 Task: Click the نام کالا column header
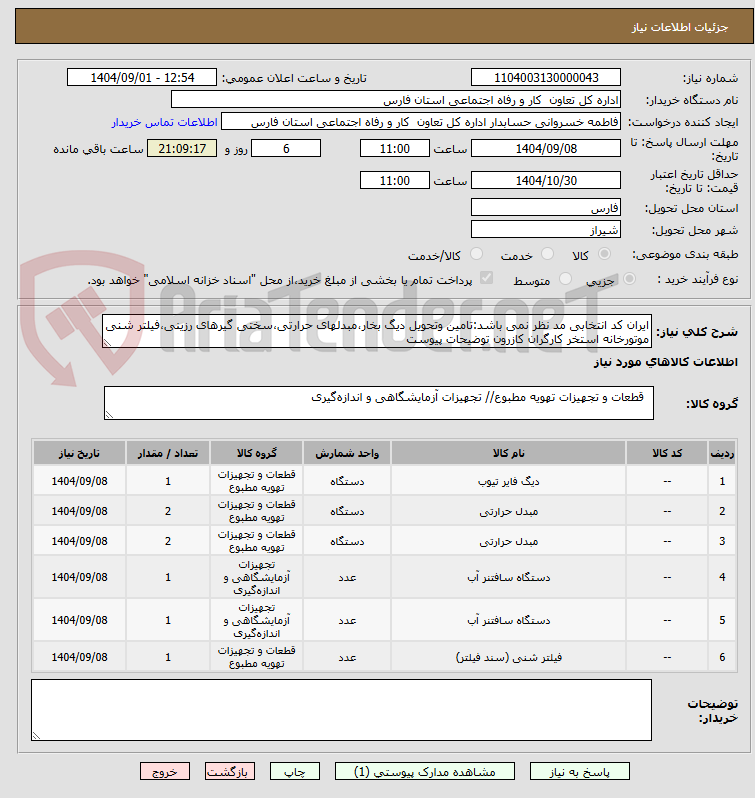click(508, 453)
